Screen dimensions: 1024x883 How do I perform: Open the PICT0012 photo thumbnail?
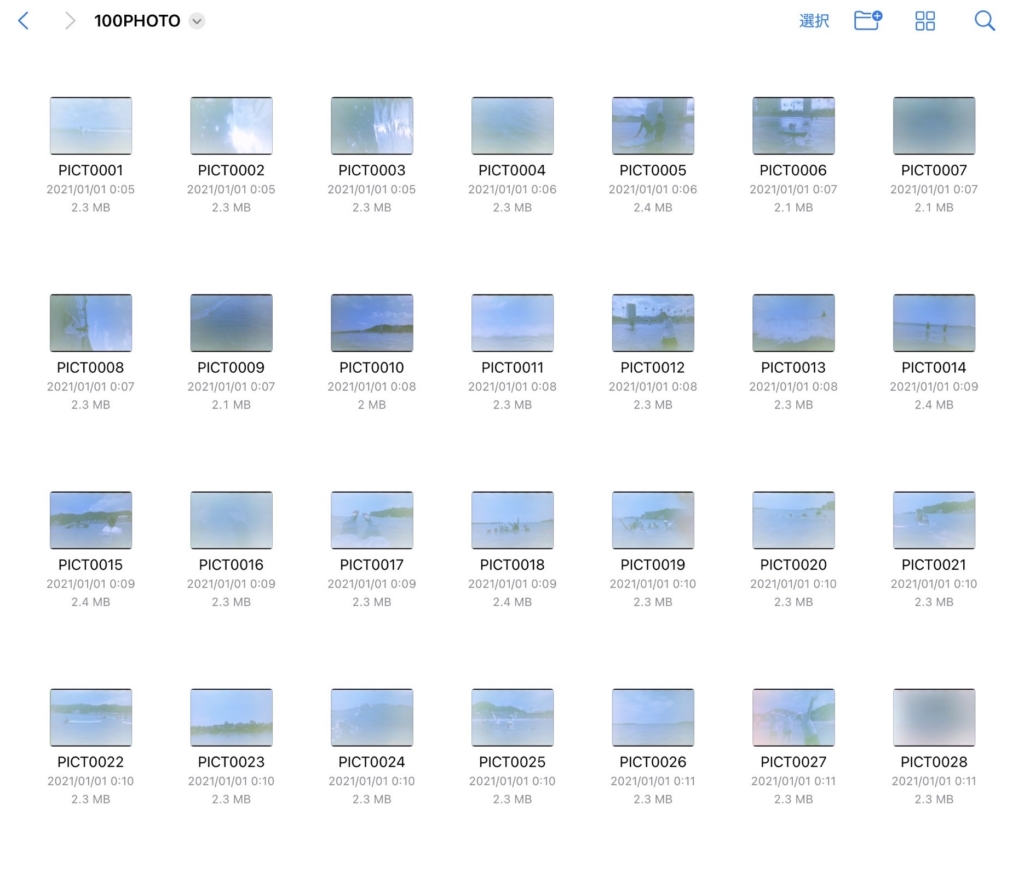[653, 323]
